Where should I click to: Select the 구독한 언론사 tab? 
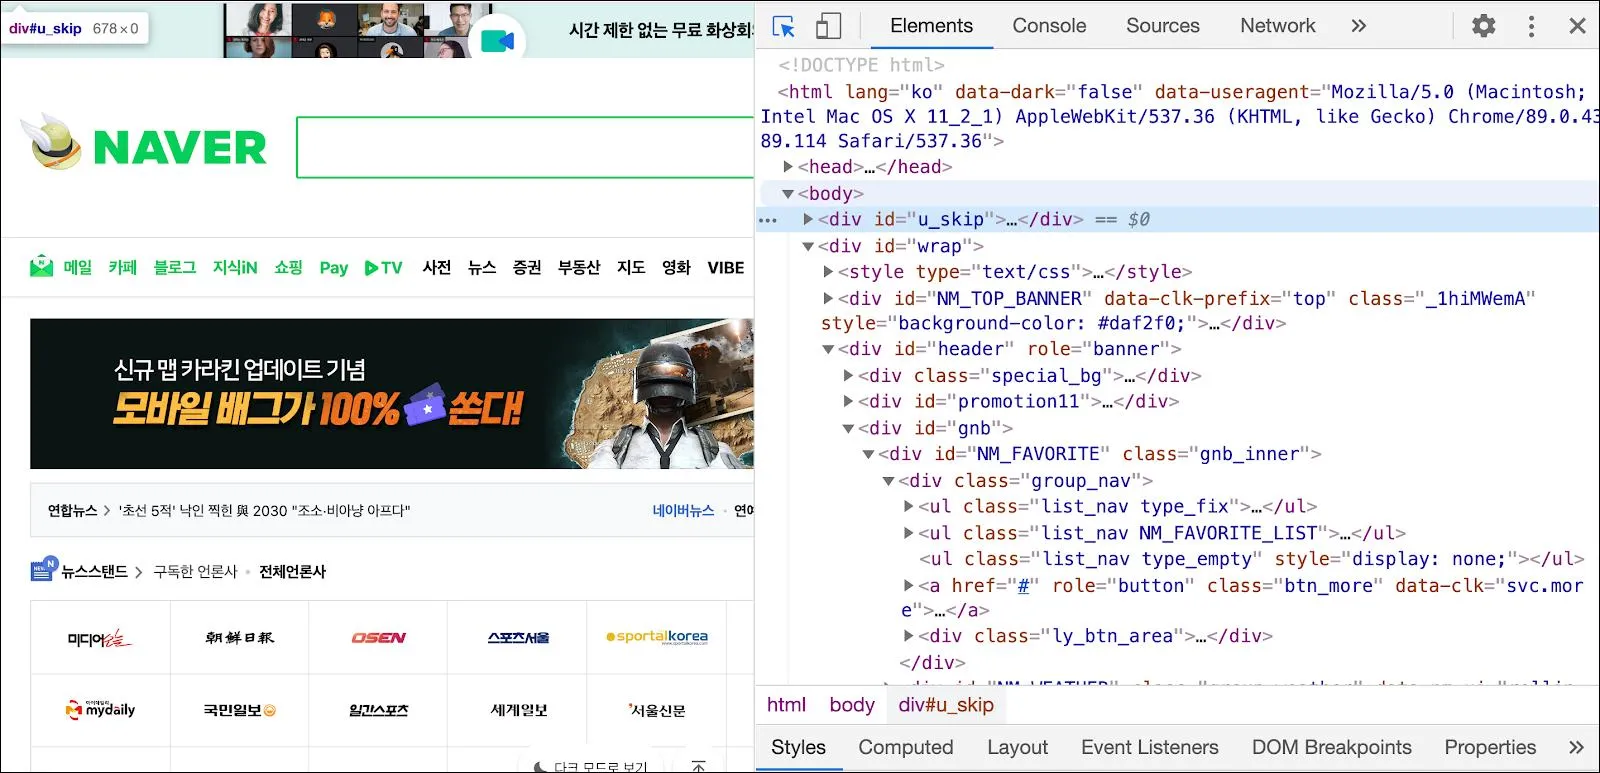pos(195,572)
